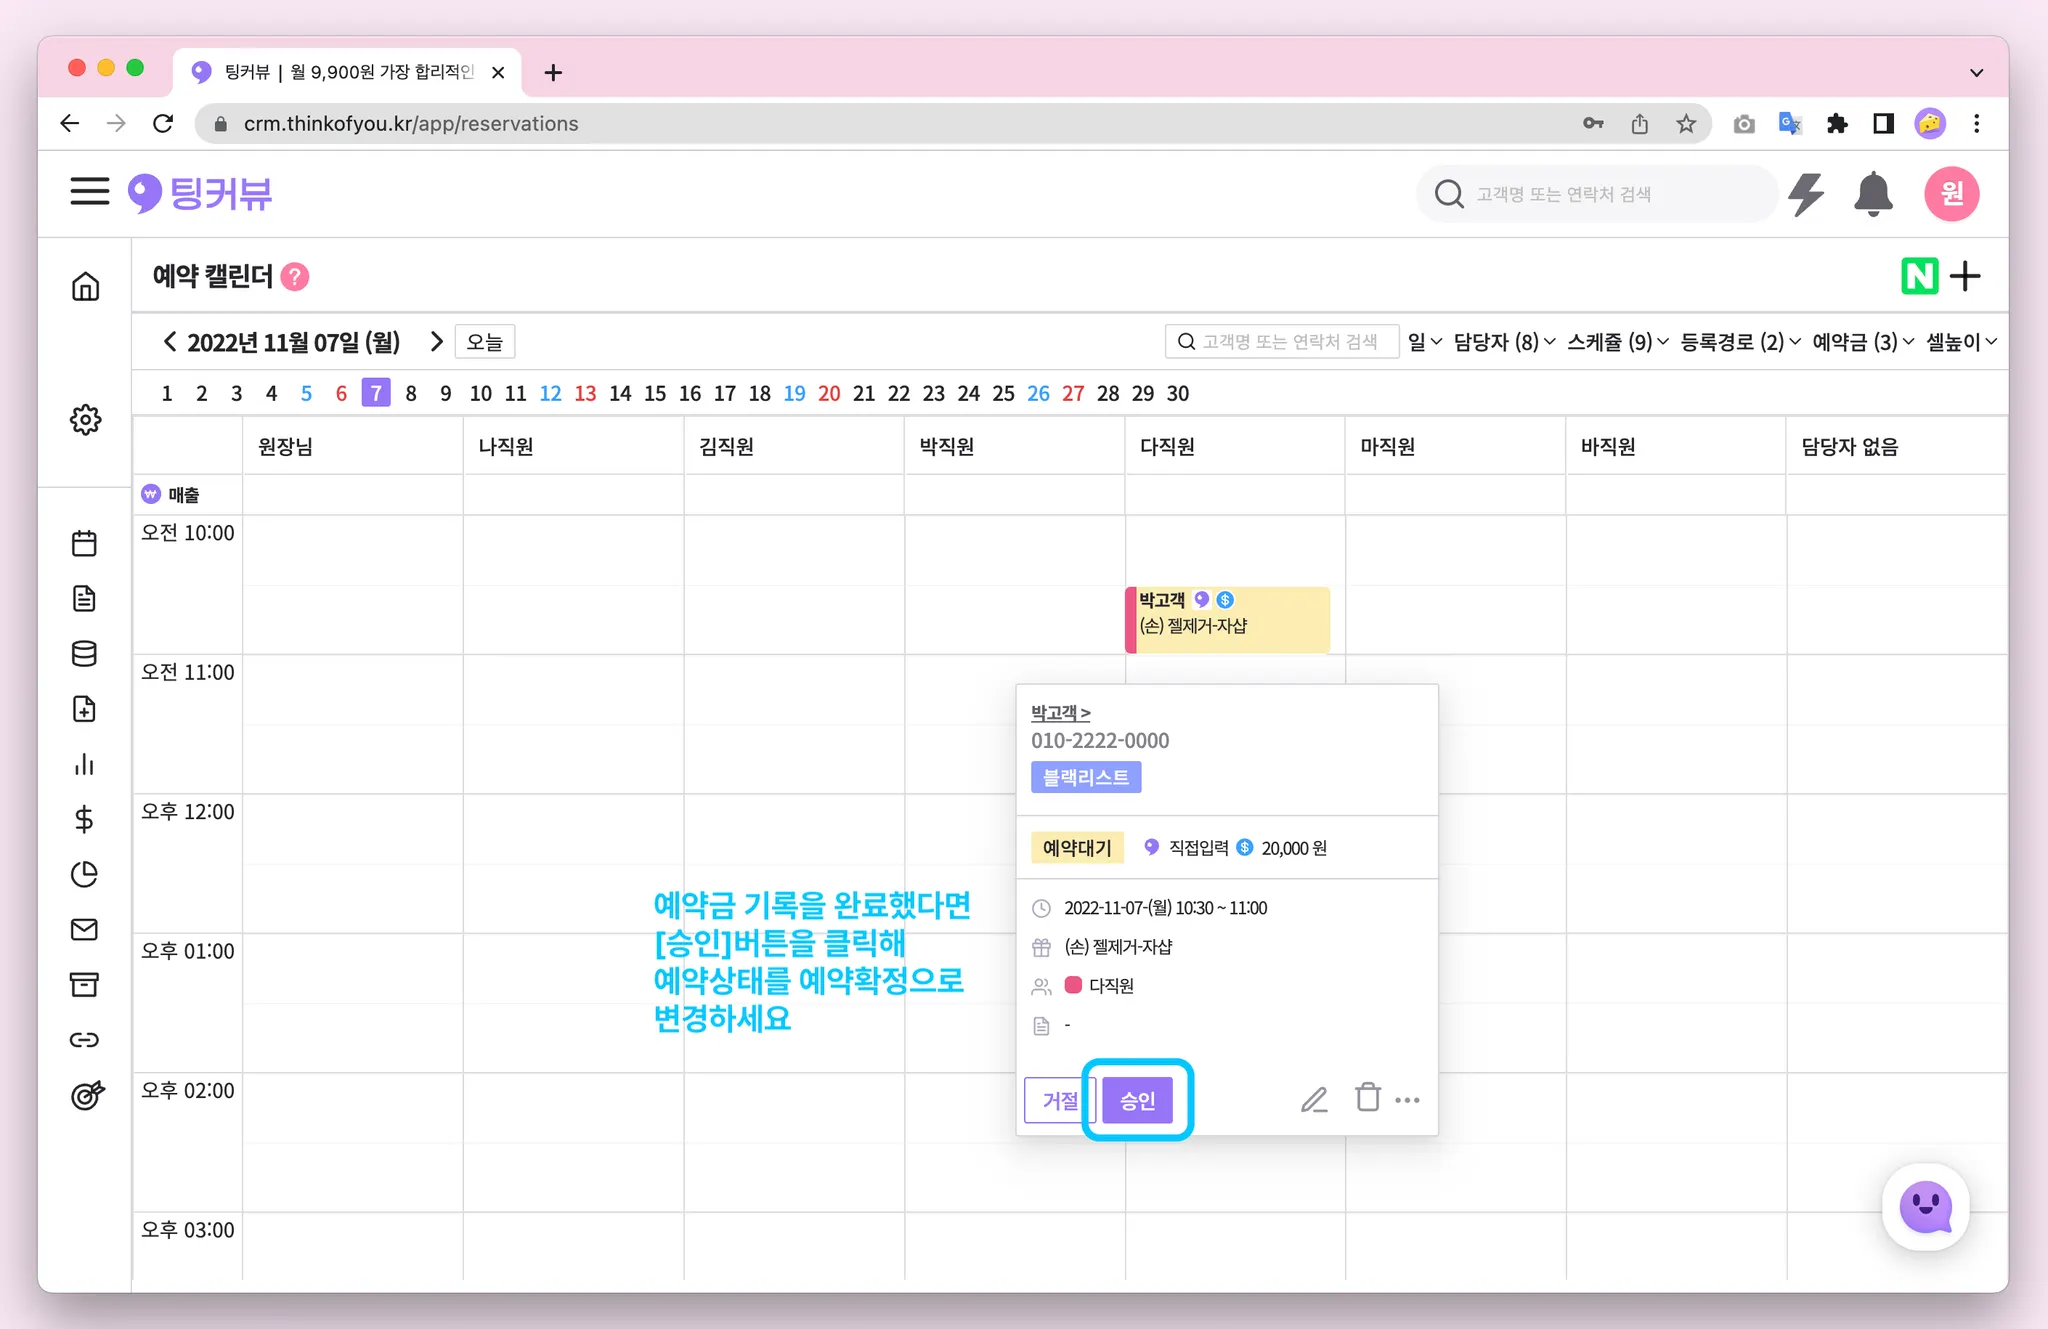Expand the 스케줄 (9) filter dropdown

(1617, 342)
